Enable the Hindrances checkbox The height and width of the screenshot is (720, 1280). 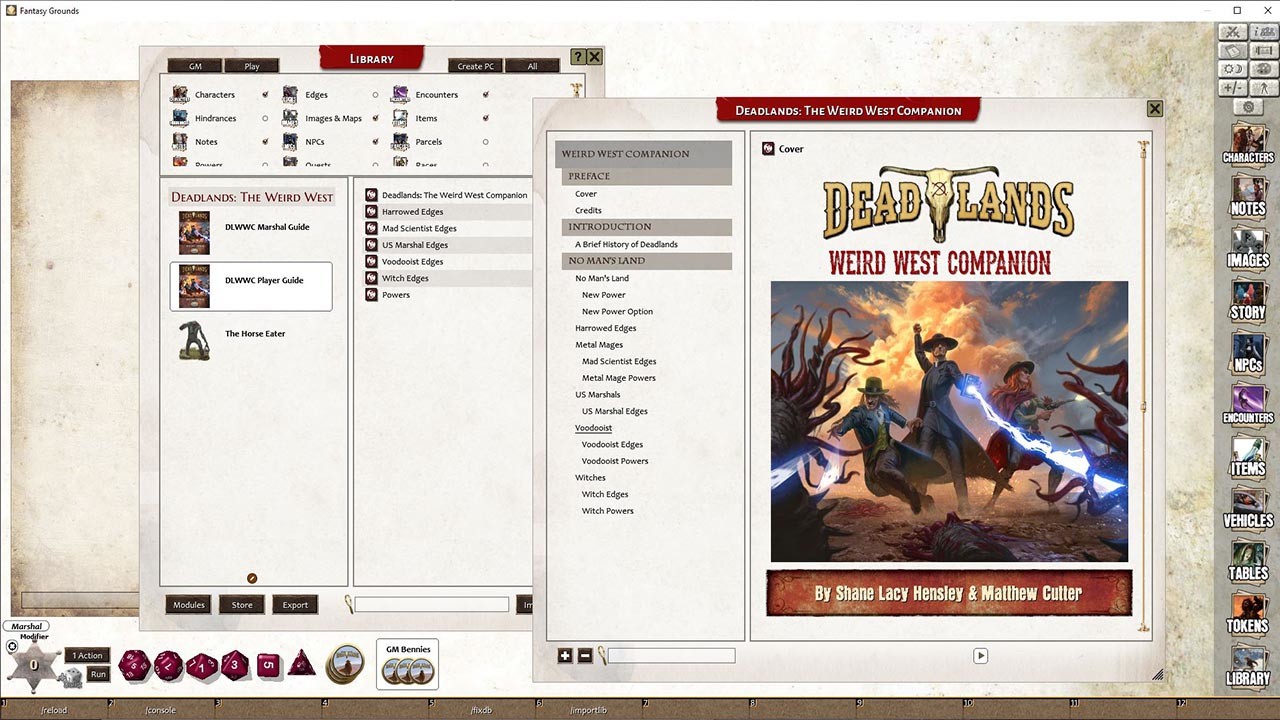[x=264, y=118]
